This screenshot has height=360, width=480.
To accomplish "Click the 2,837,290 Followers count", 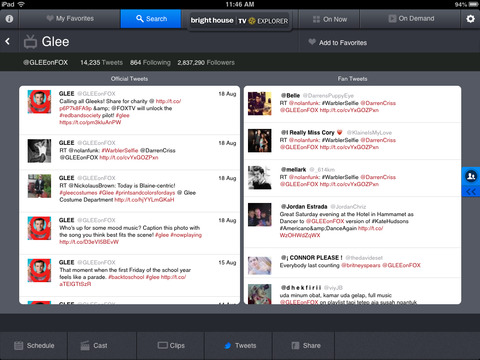I will 206,62.
